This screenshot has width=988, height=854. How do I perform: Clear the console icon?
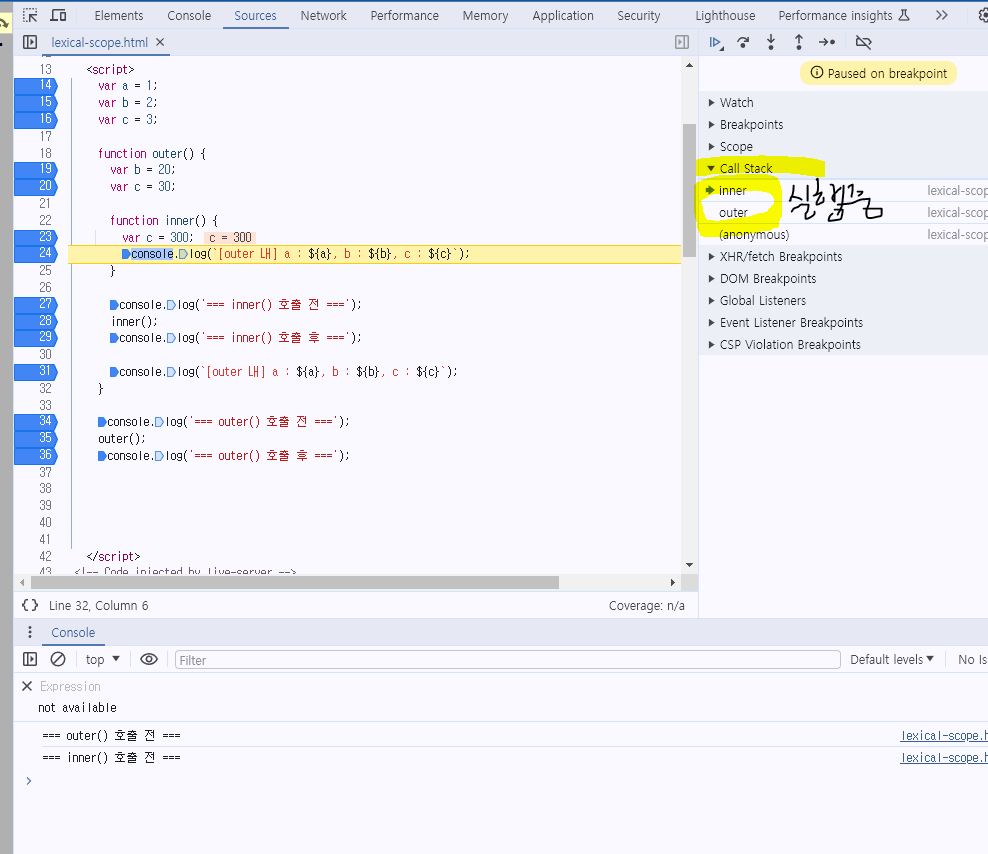pos(58,659)
